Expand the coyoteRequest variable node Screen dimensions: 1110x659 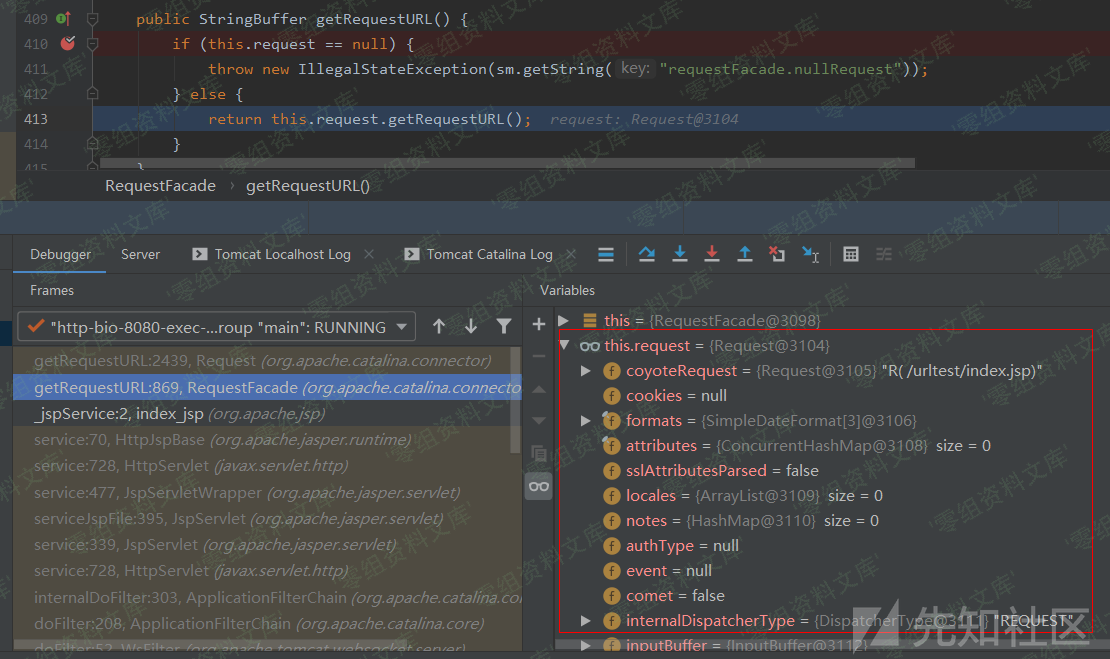tap(586, 371)
